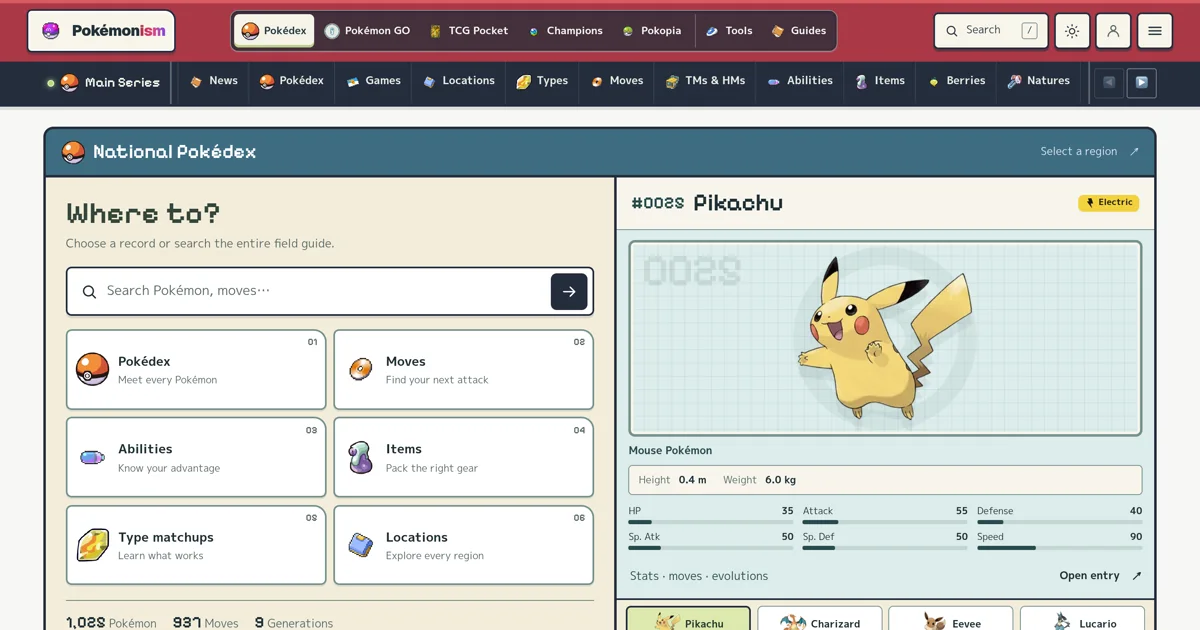Screen dimensions: 1200x630
Task: Open the Pokopia section
Action: (x=651, y=31)
